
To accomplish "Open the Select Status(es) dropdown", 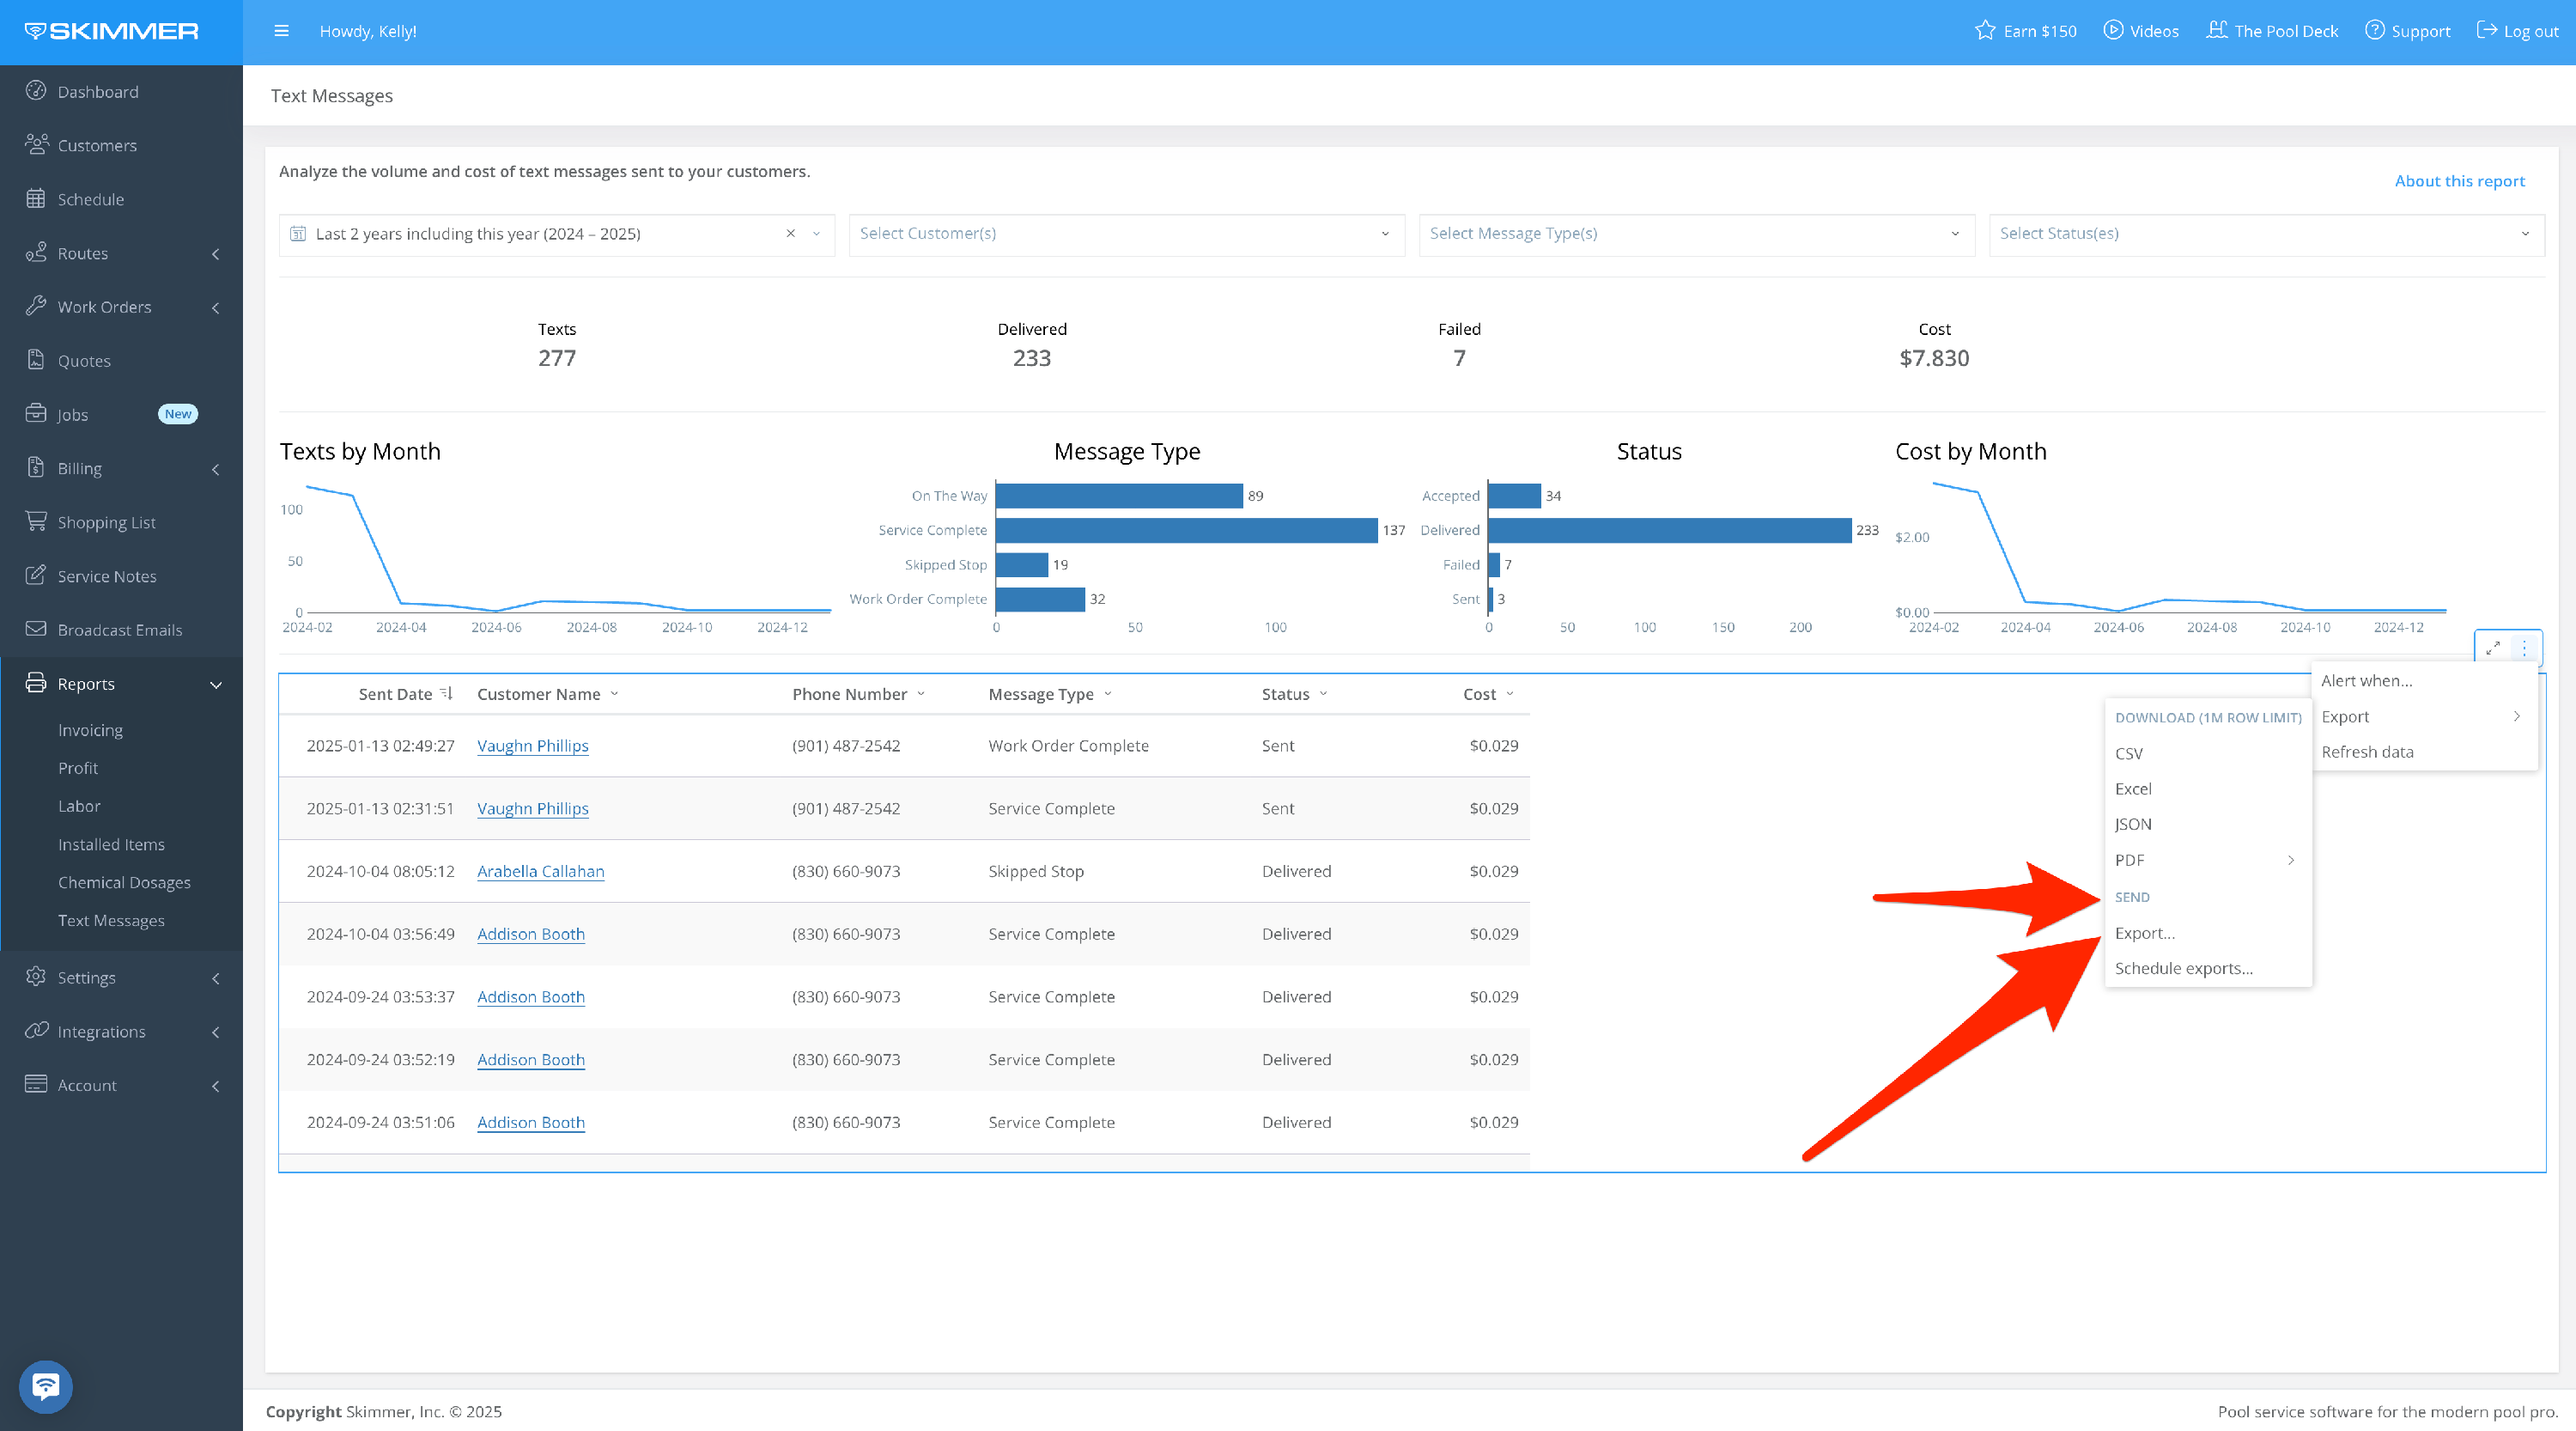I will point(2265,234).
